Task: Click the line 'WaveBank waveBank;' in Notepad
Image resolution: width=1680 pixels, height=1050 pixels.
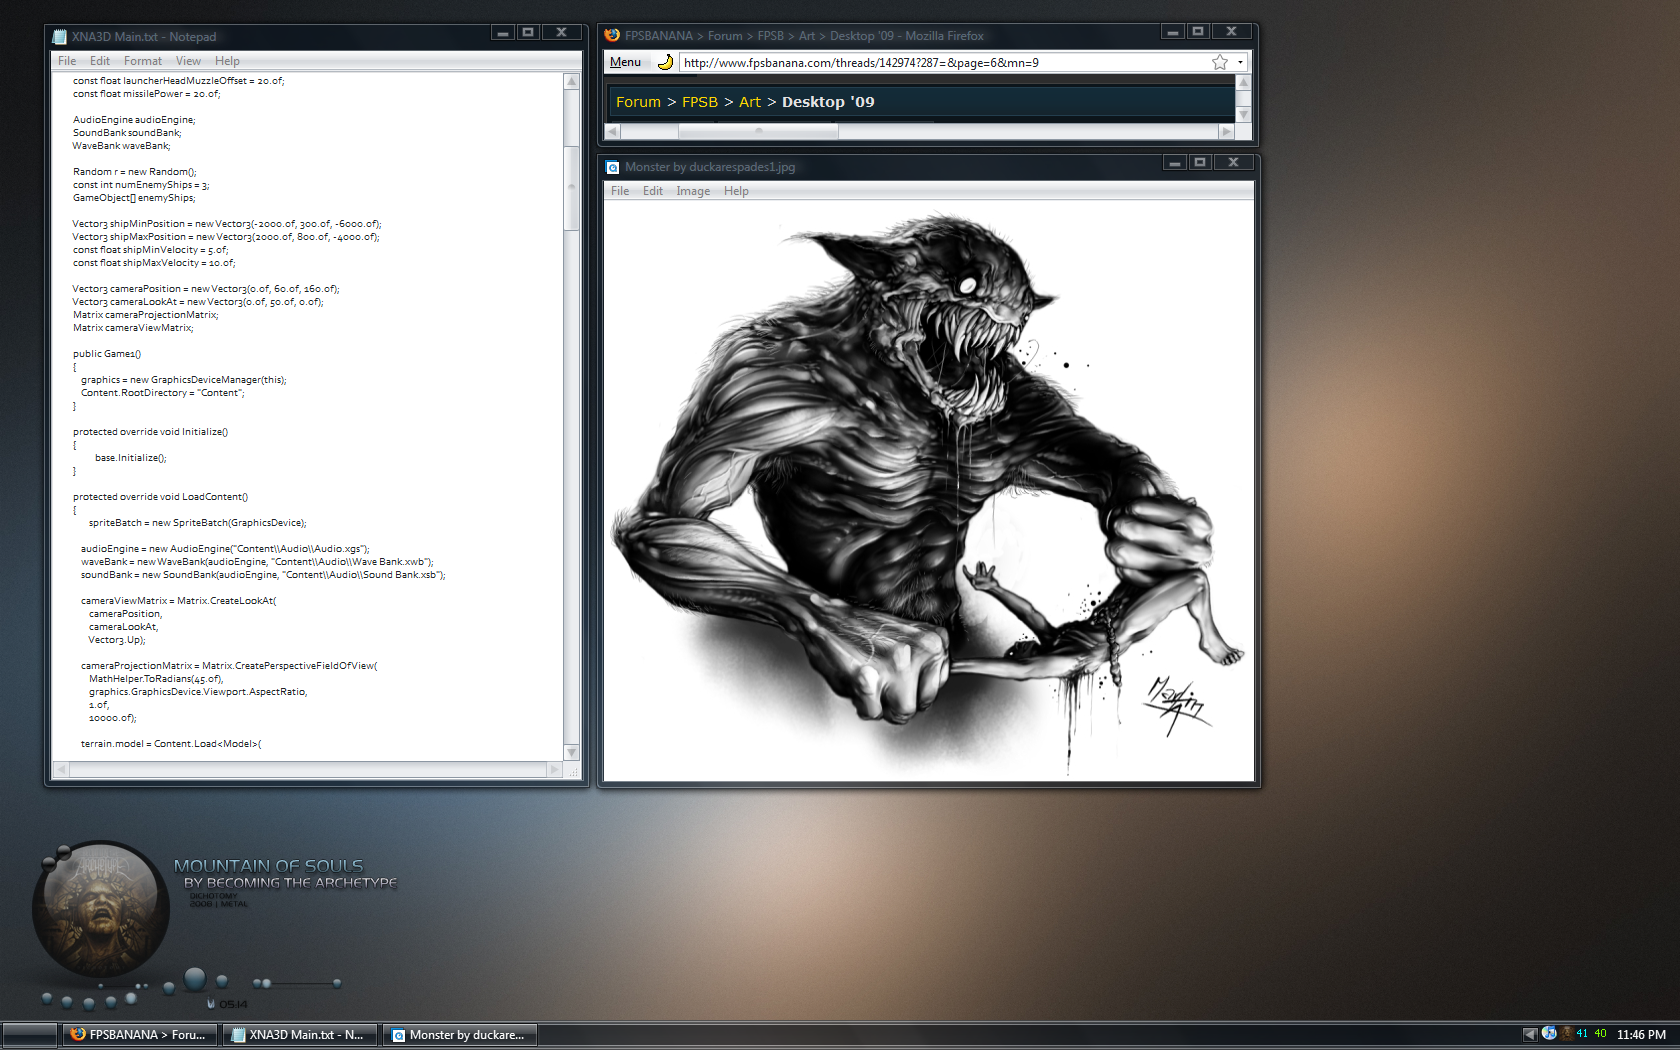Action: point(121,146)
